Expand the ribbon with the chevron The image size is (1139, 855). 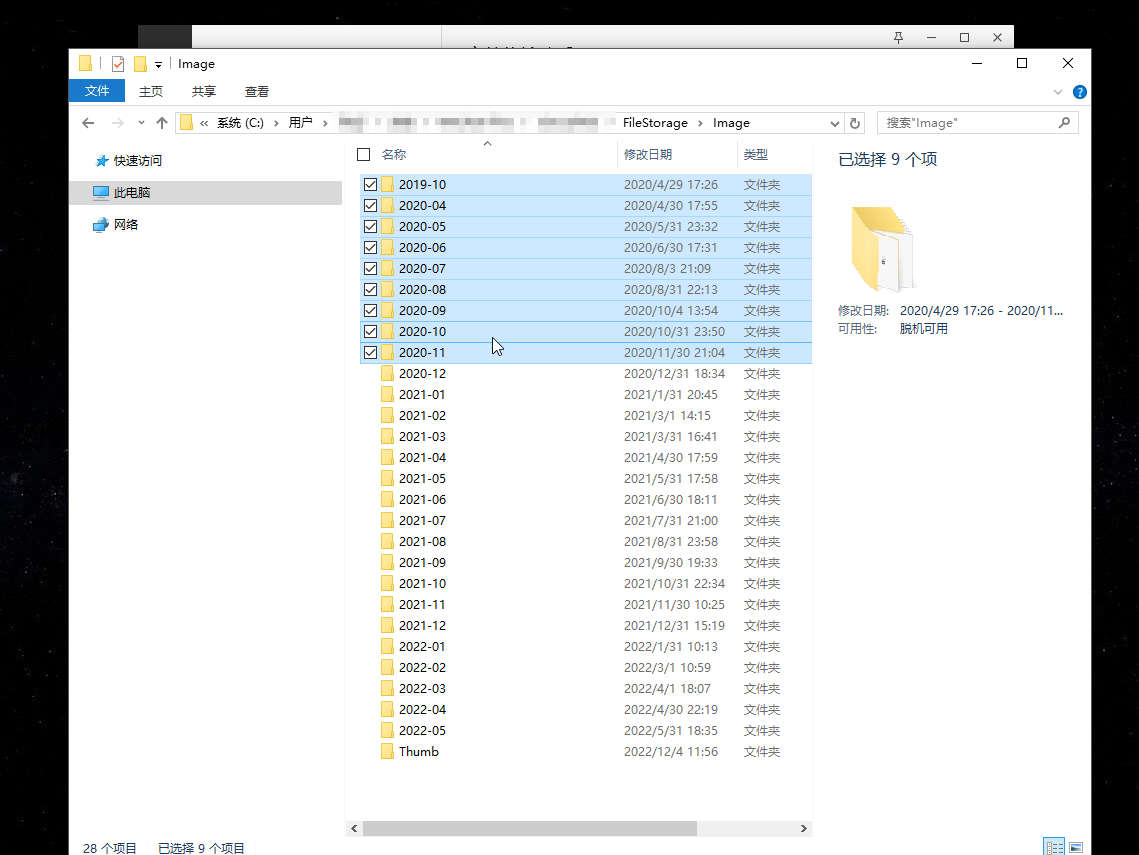click(1059, 92)
